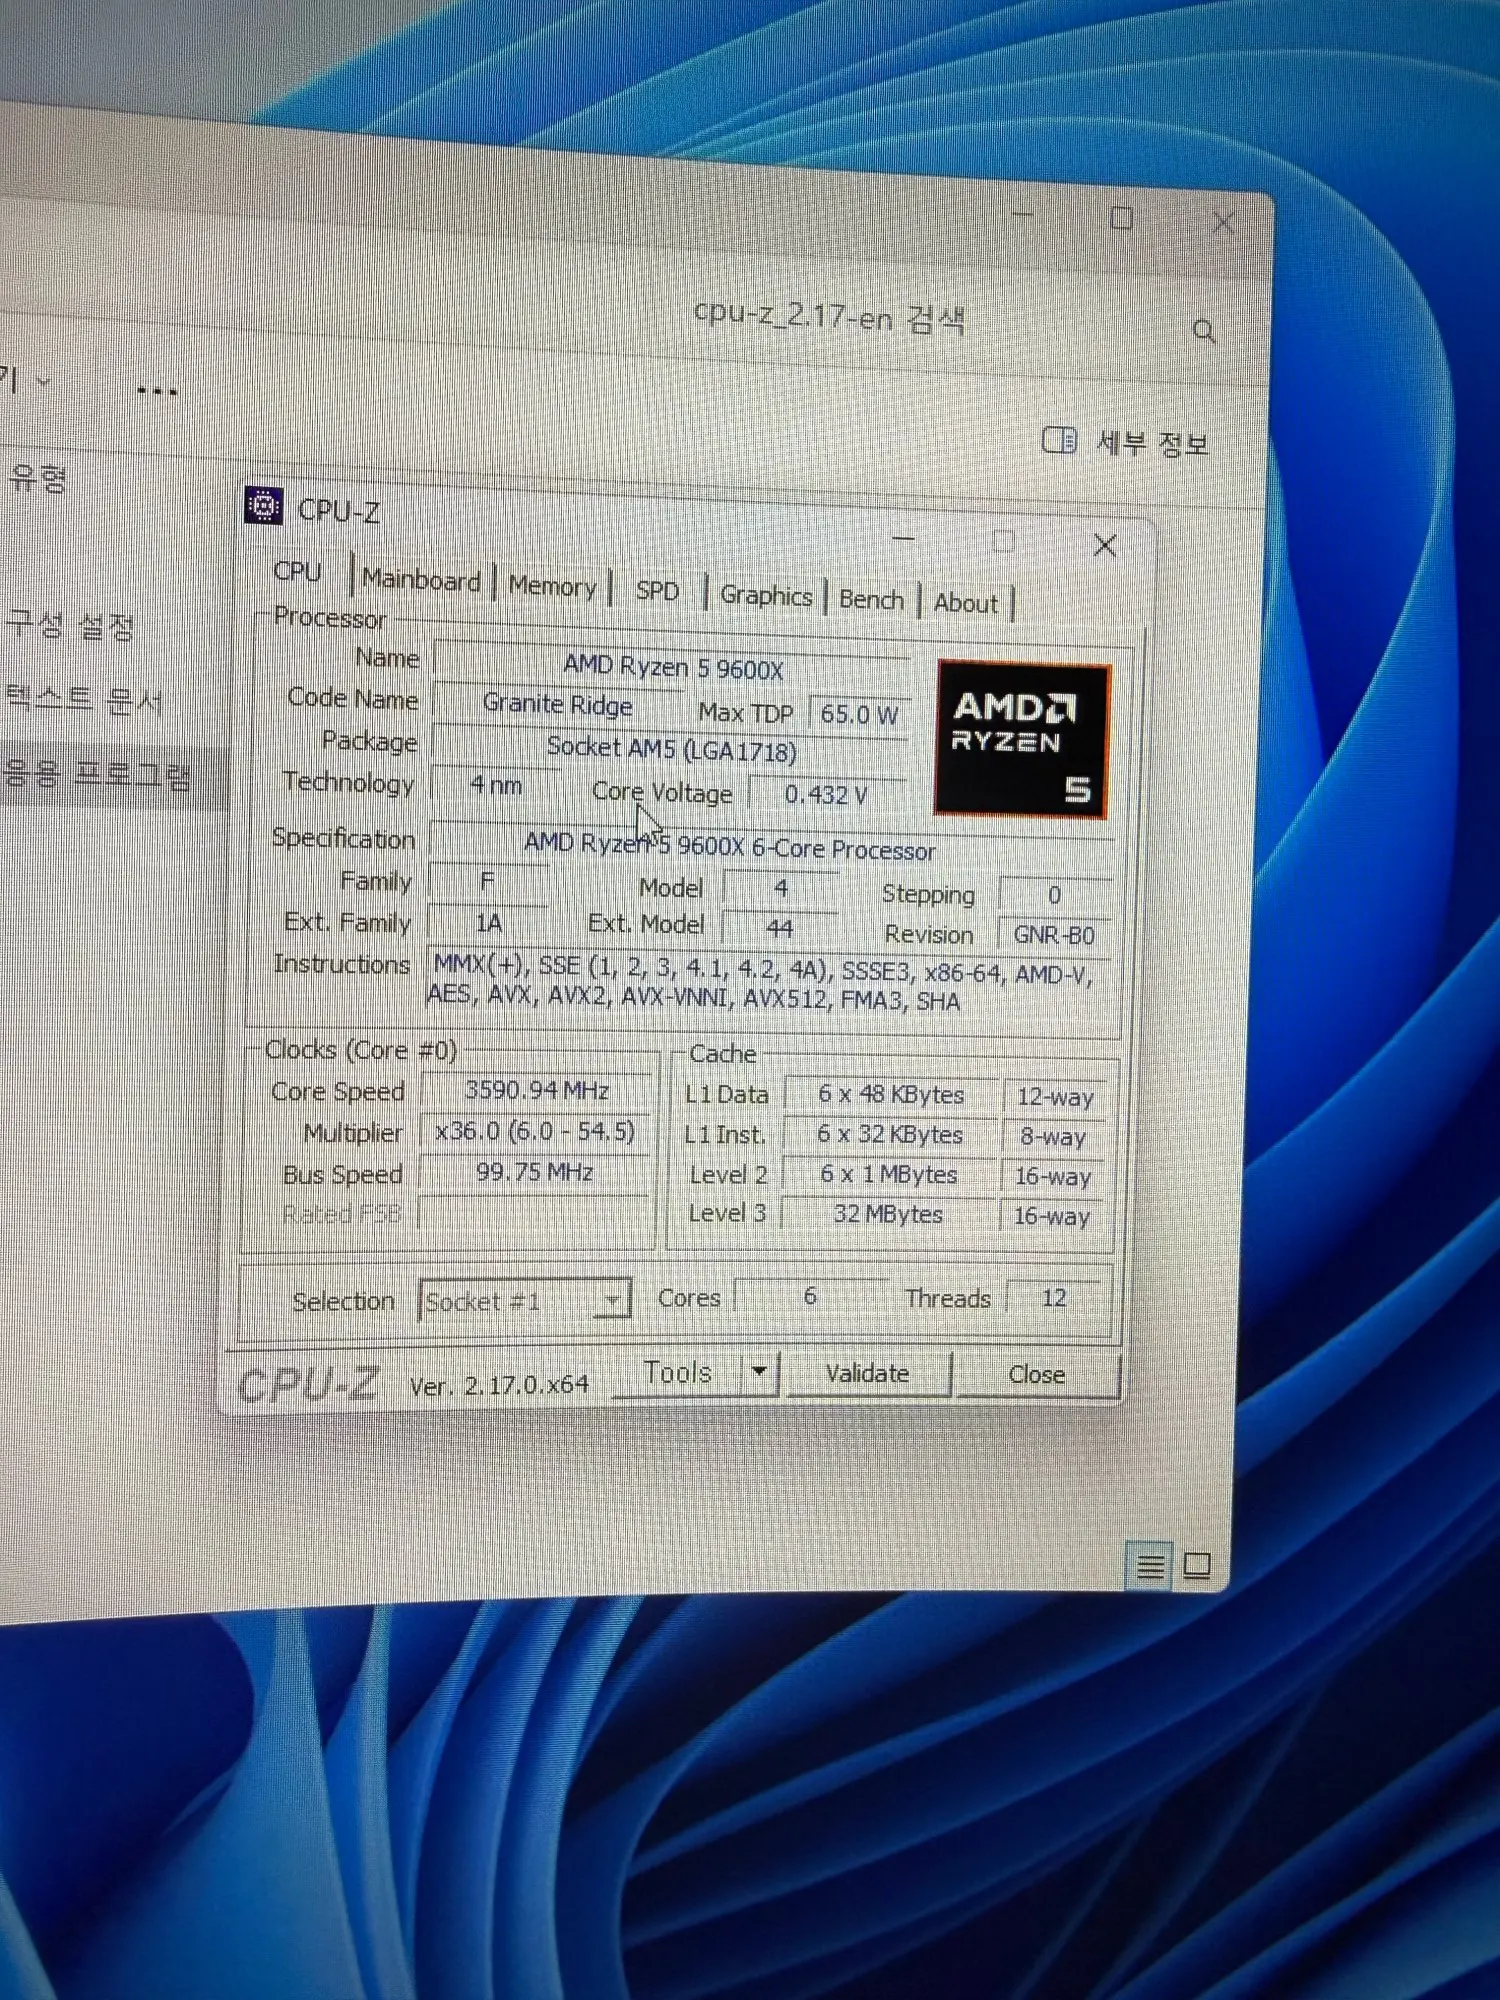This screenshot has width=1500, height=2000.
Task: Open the three-dot more options menu in Explorer
Action: 158,391
